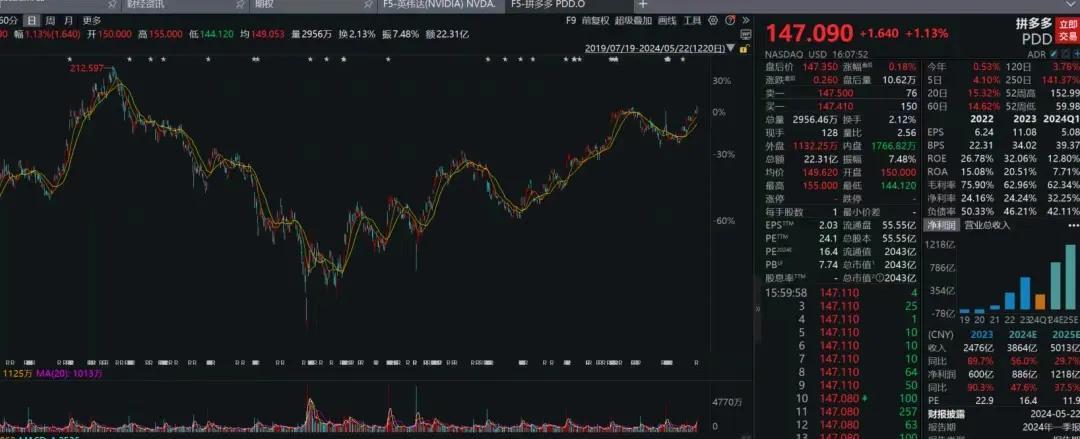Click the last price 147.090
1080x439 pixels.
[809, 32]
